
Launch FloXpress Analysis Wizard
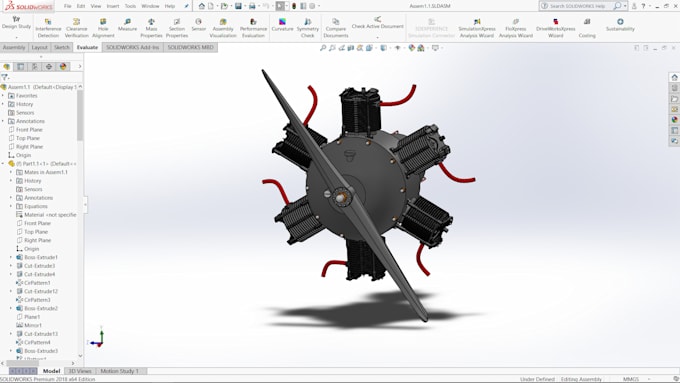(x=516, y=28)
